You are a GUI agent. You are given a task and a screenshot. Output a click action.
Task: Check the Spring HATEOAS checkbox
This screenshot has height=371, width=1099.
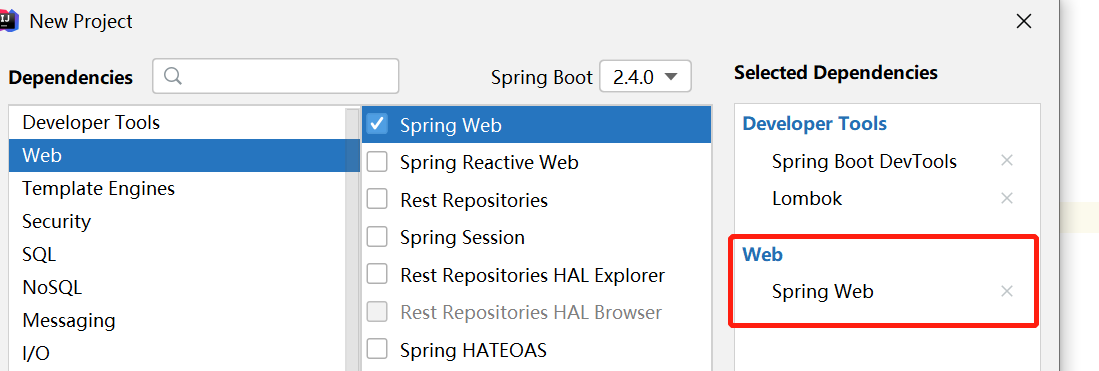[377, 349]
